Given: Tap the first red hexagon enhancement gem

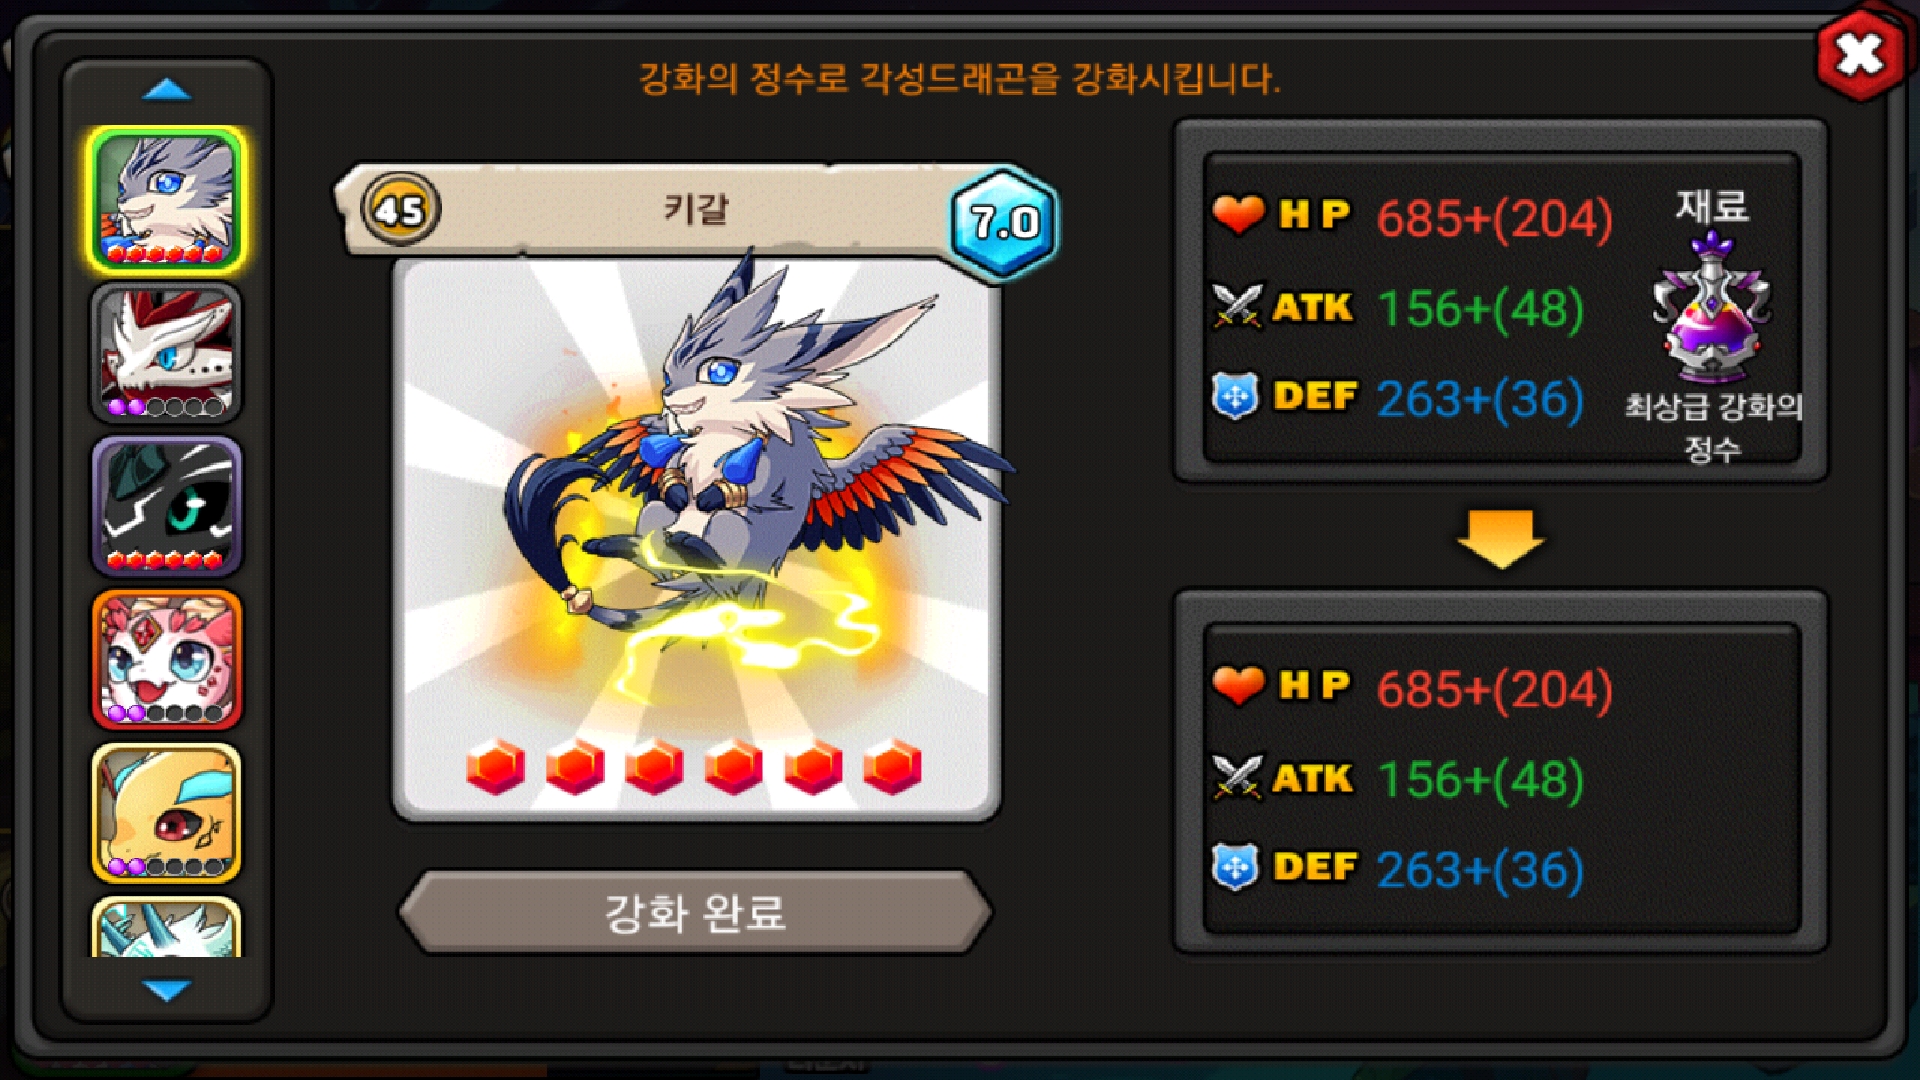Looking at the screenshot, I should (495, 767).
